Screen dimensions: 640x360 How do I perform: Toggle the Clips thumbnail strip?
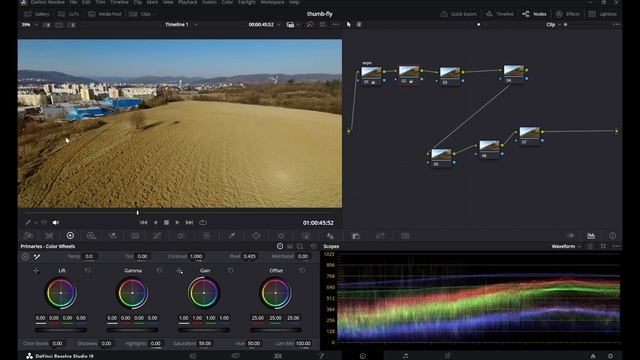point(140,14)
